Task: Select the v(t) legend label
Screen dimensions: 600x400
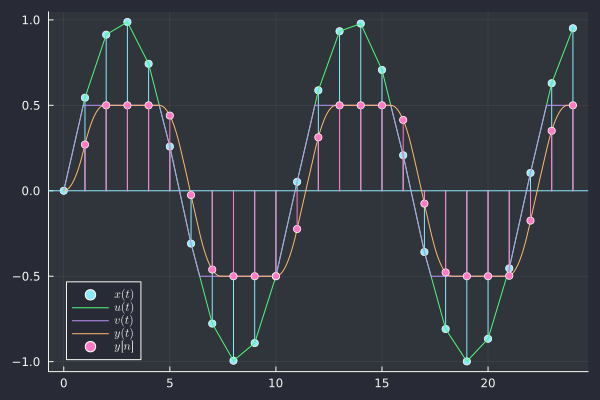Action: (124, 320)
